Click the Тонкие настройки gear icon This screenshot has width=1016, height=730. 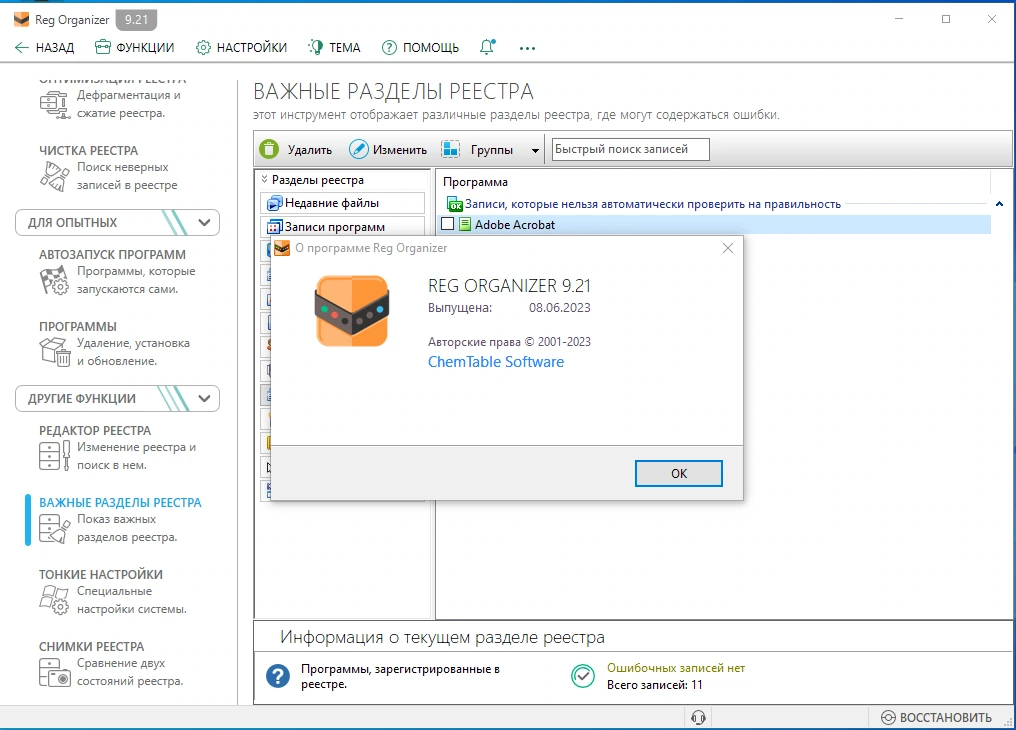[54, 600]
